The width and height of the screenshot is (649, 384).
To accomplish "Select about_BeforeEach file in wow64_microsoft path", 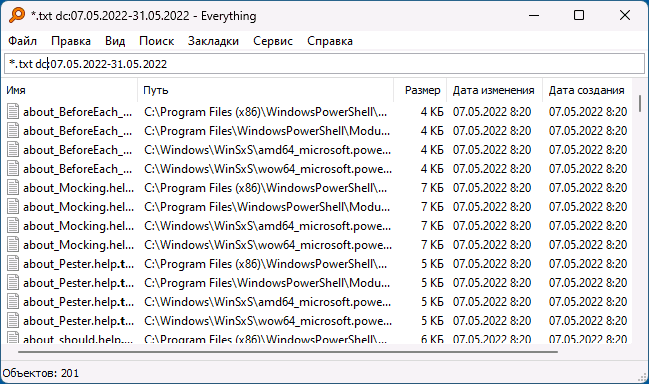I will 77,169.
